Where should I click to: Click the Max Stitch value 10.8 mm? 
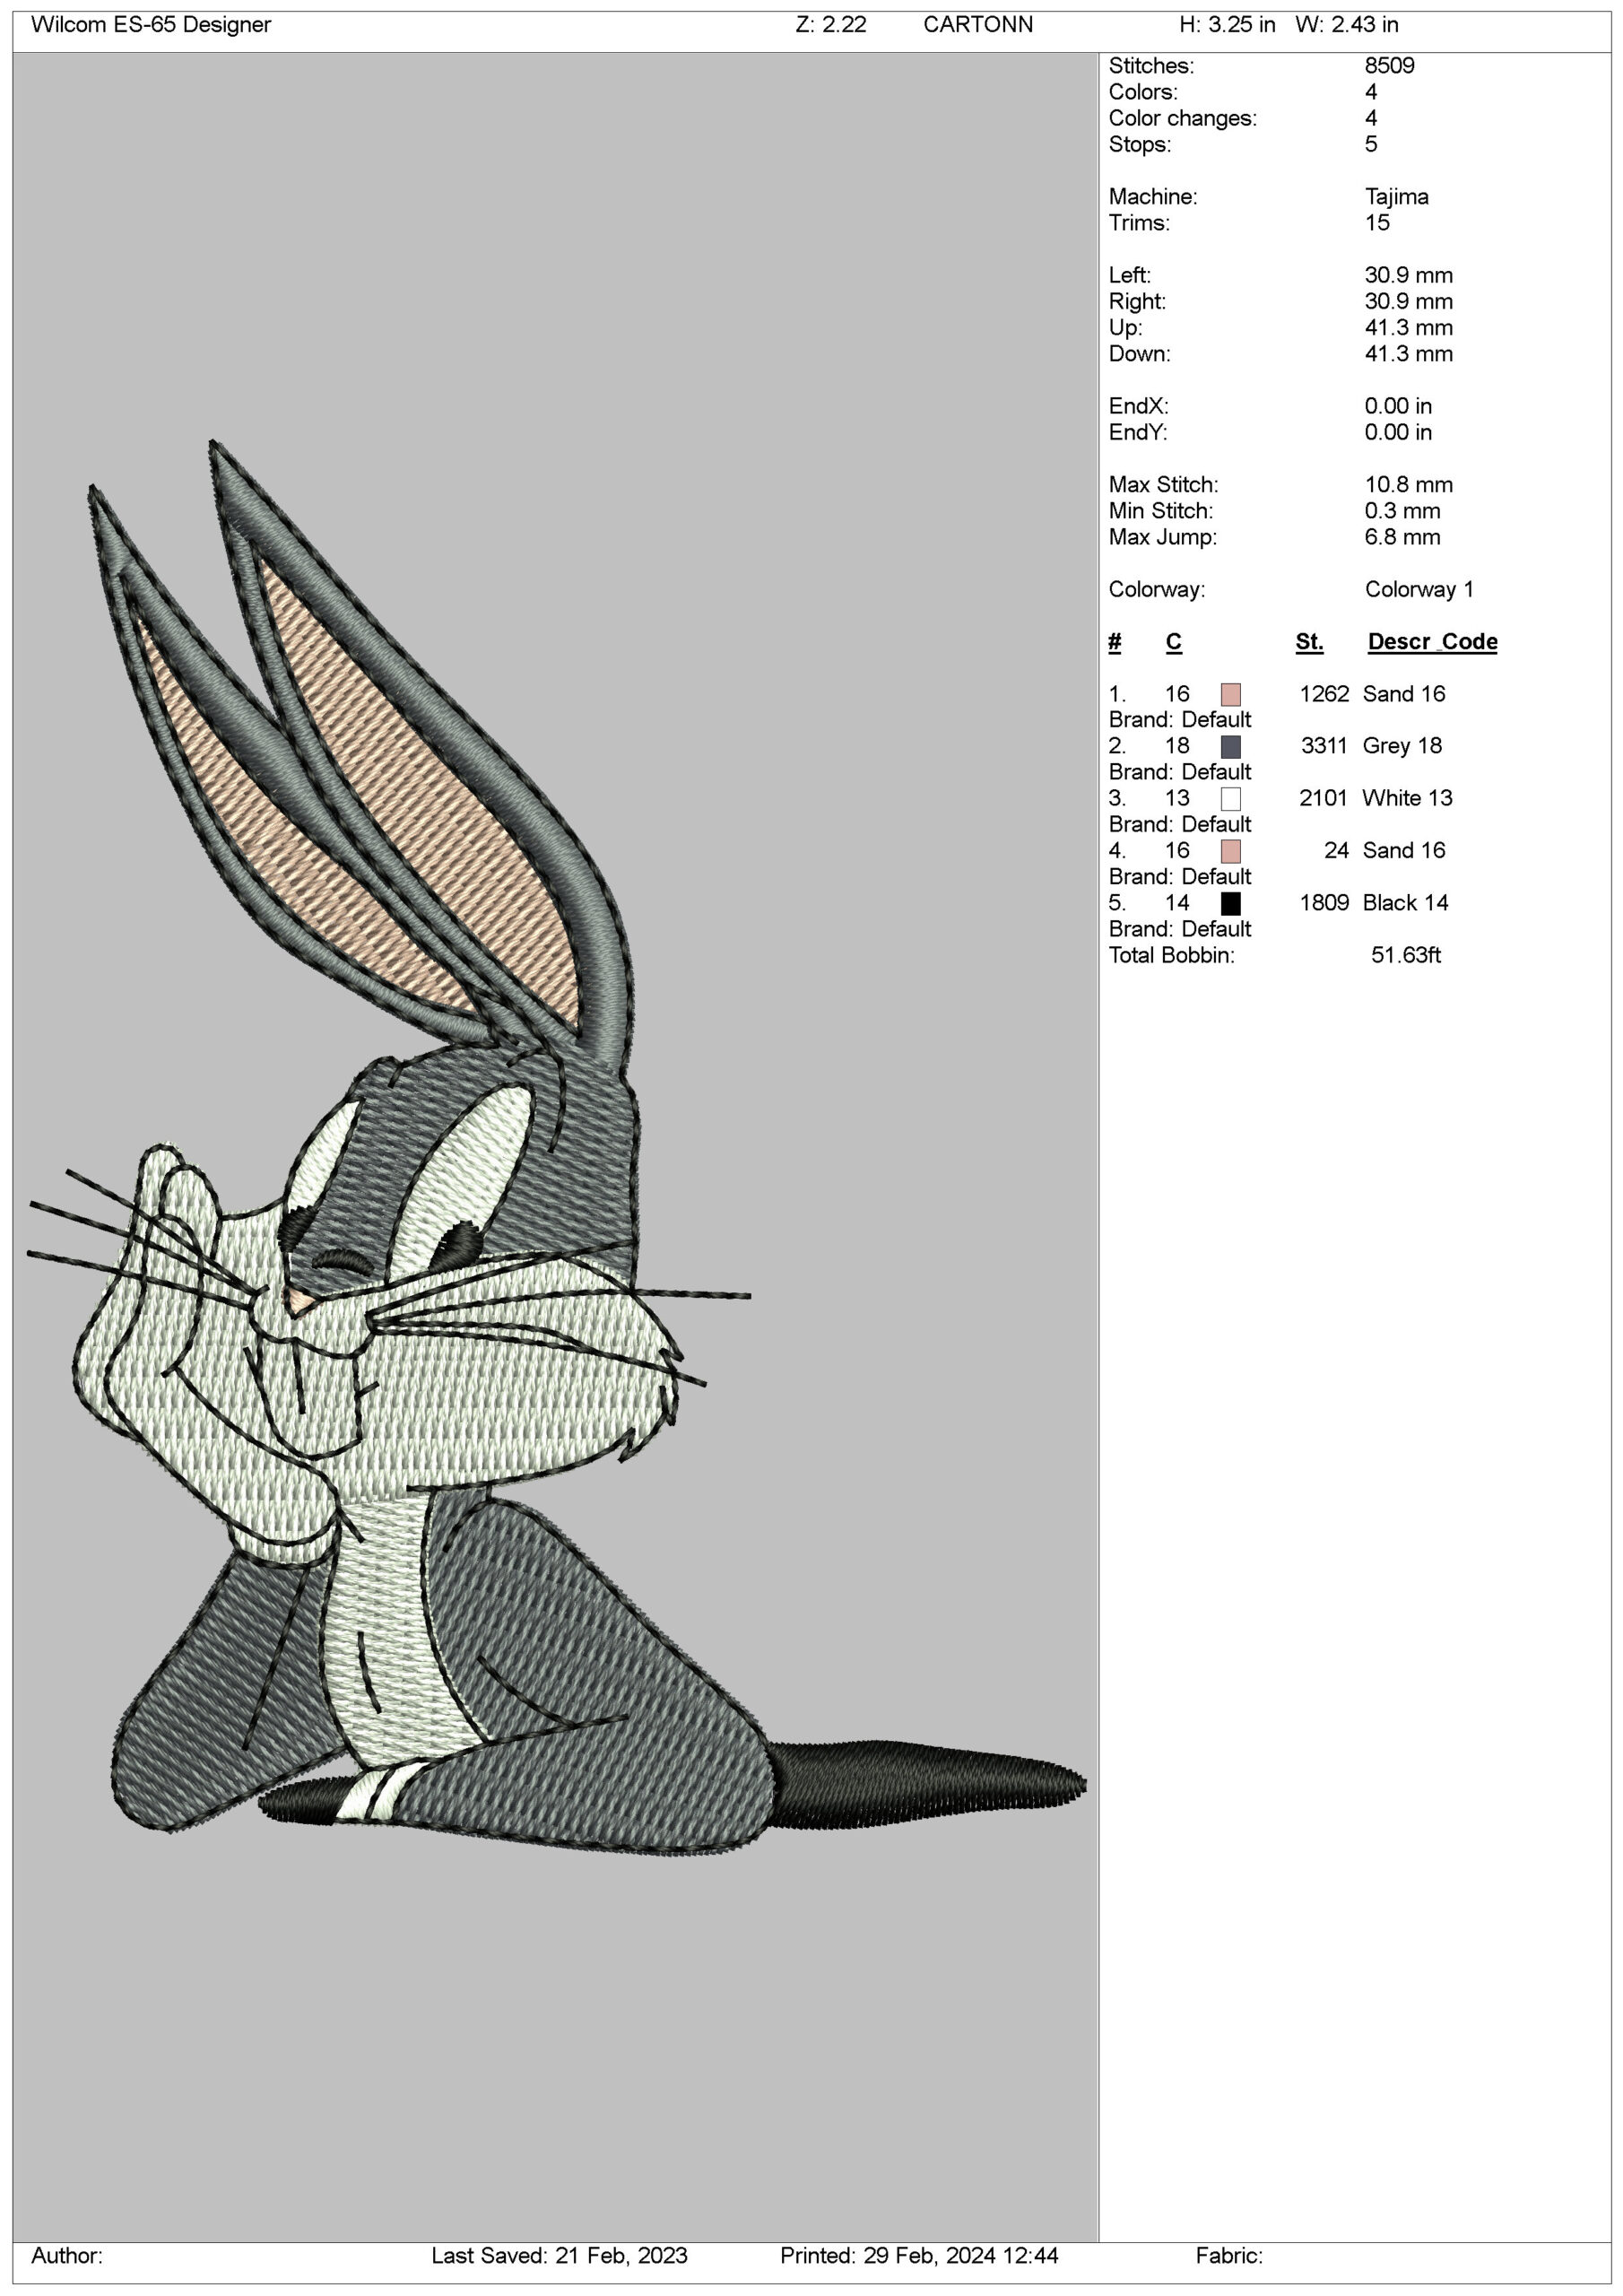pos(1408,485)
